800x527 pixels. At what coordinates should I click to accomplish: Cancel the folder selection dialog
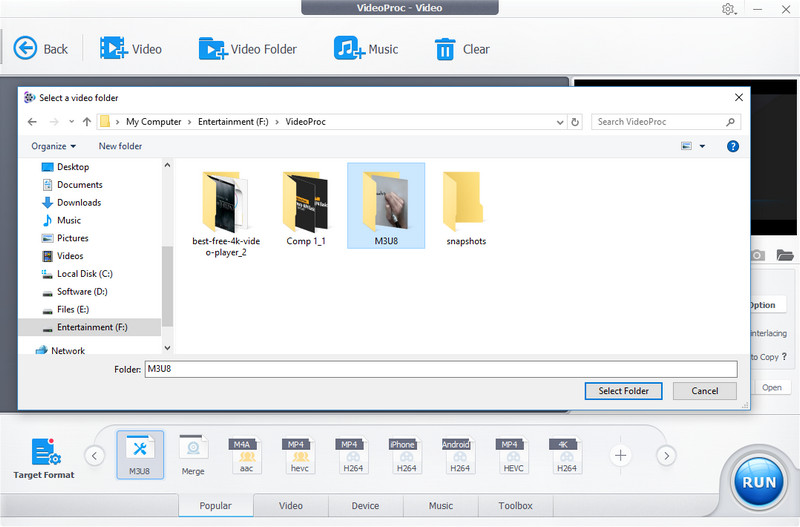tap(705, 391)
